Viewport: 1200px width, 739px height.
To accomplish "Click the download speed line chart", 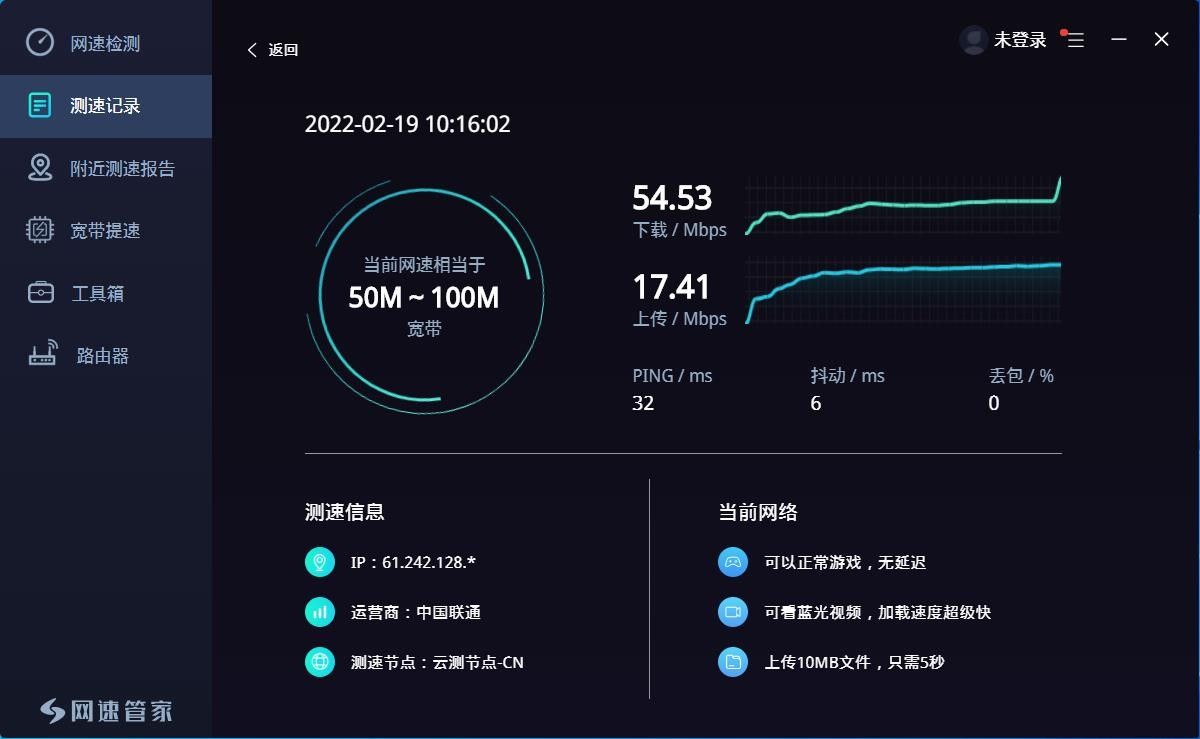I will 903,206.
